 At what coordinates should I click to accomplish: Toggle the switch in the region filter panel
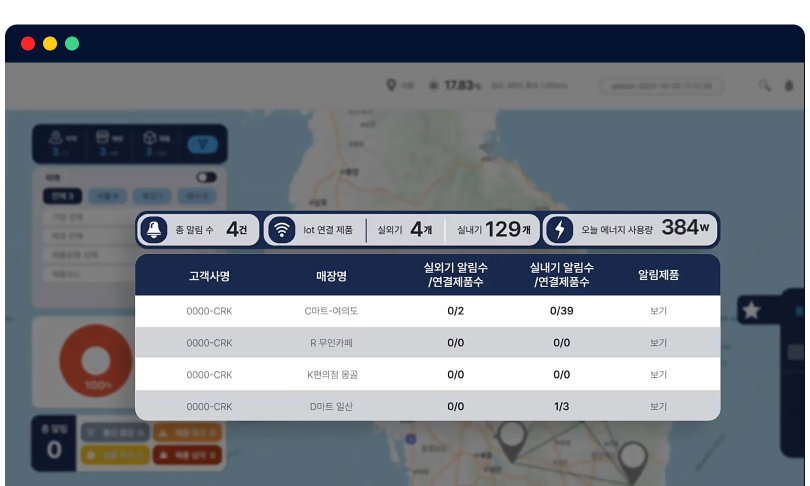click(206, 177)
